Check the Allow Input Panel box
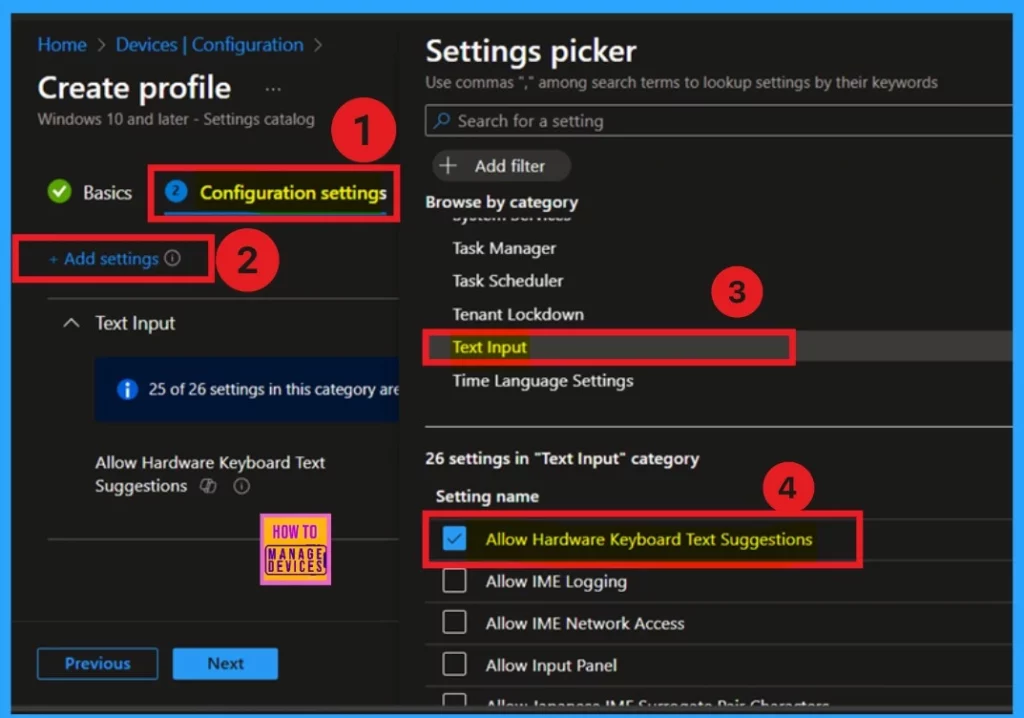 [454, 664]
